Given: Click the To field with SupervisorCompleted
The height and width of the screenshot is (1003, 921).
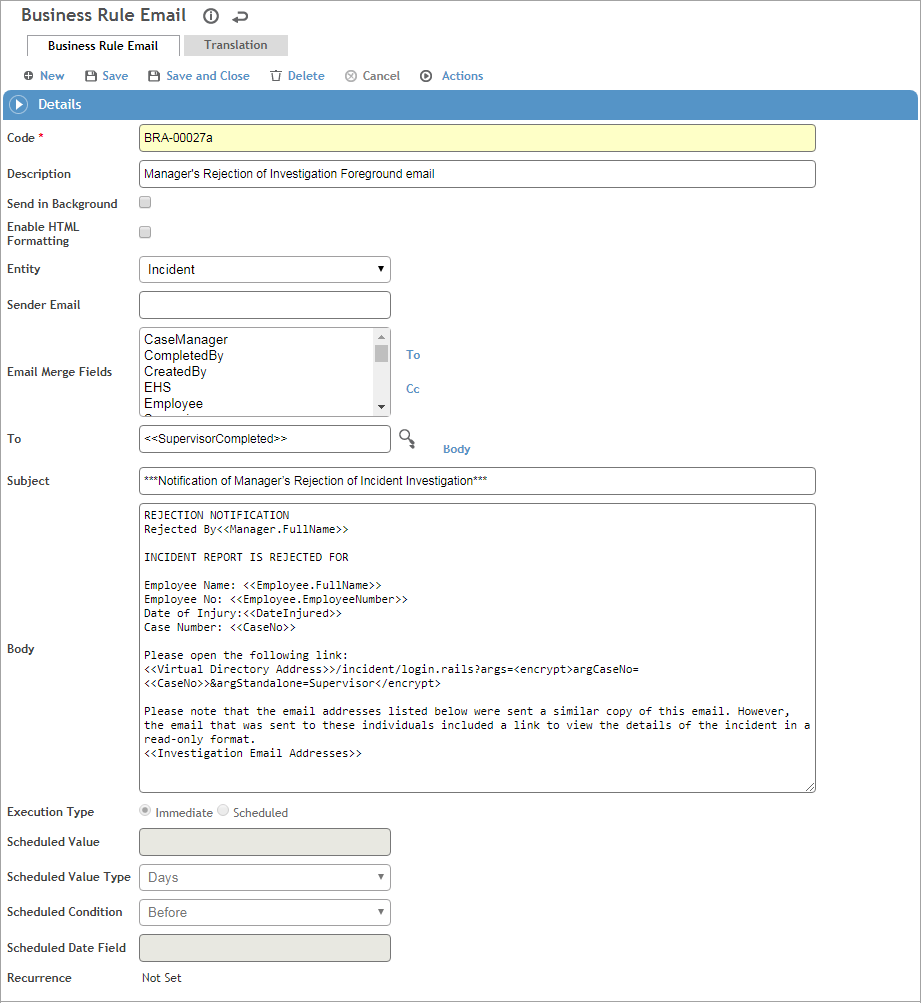Looking at the screenshot, I should [x=265, y=439].
